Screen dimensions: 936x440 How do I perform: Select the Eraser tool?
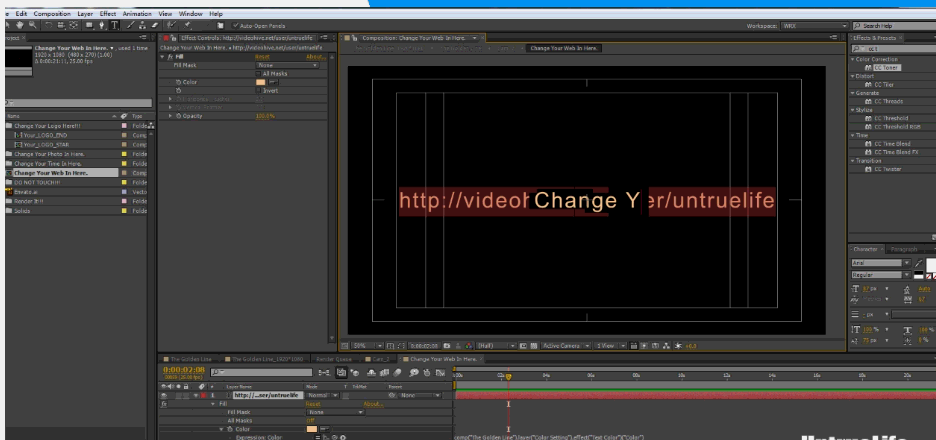point(155,25)
